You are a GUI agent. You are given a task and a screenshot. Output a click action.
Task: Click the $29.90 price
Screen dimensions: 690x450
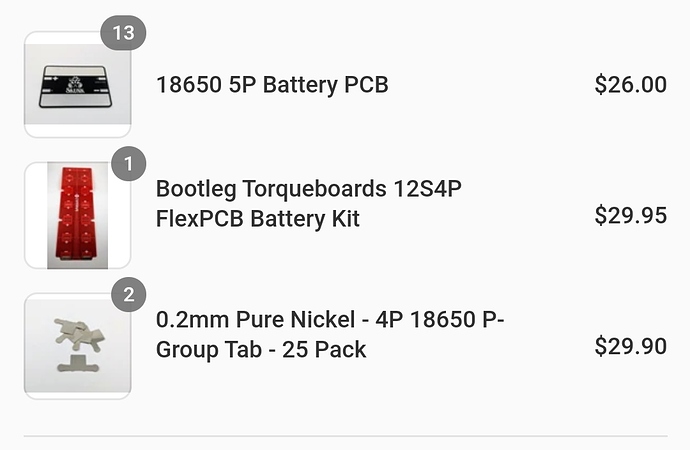click(x=630, y=346)
